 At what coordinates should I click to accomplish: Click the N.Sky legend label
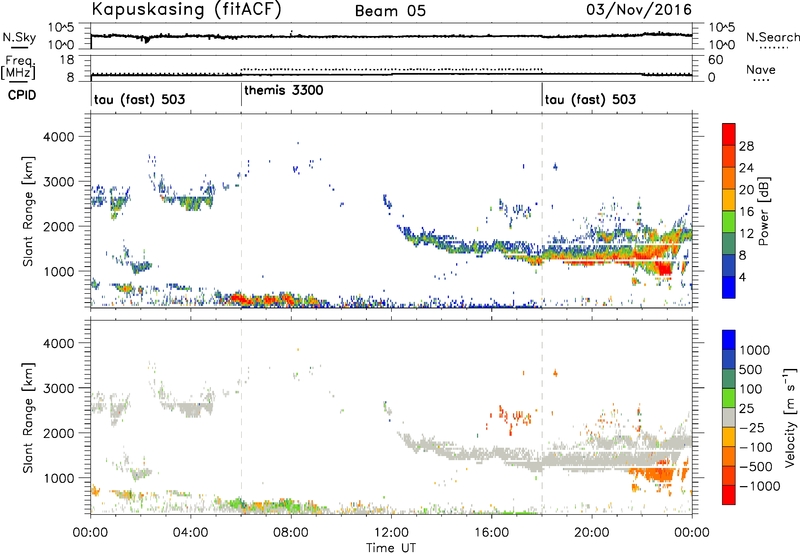19,38
